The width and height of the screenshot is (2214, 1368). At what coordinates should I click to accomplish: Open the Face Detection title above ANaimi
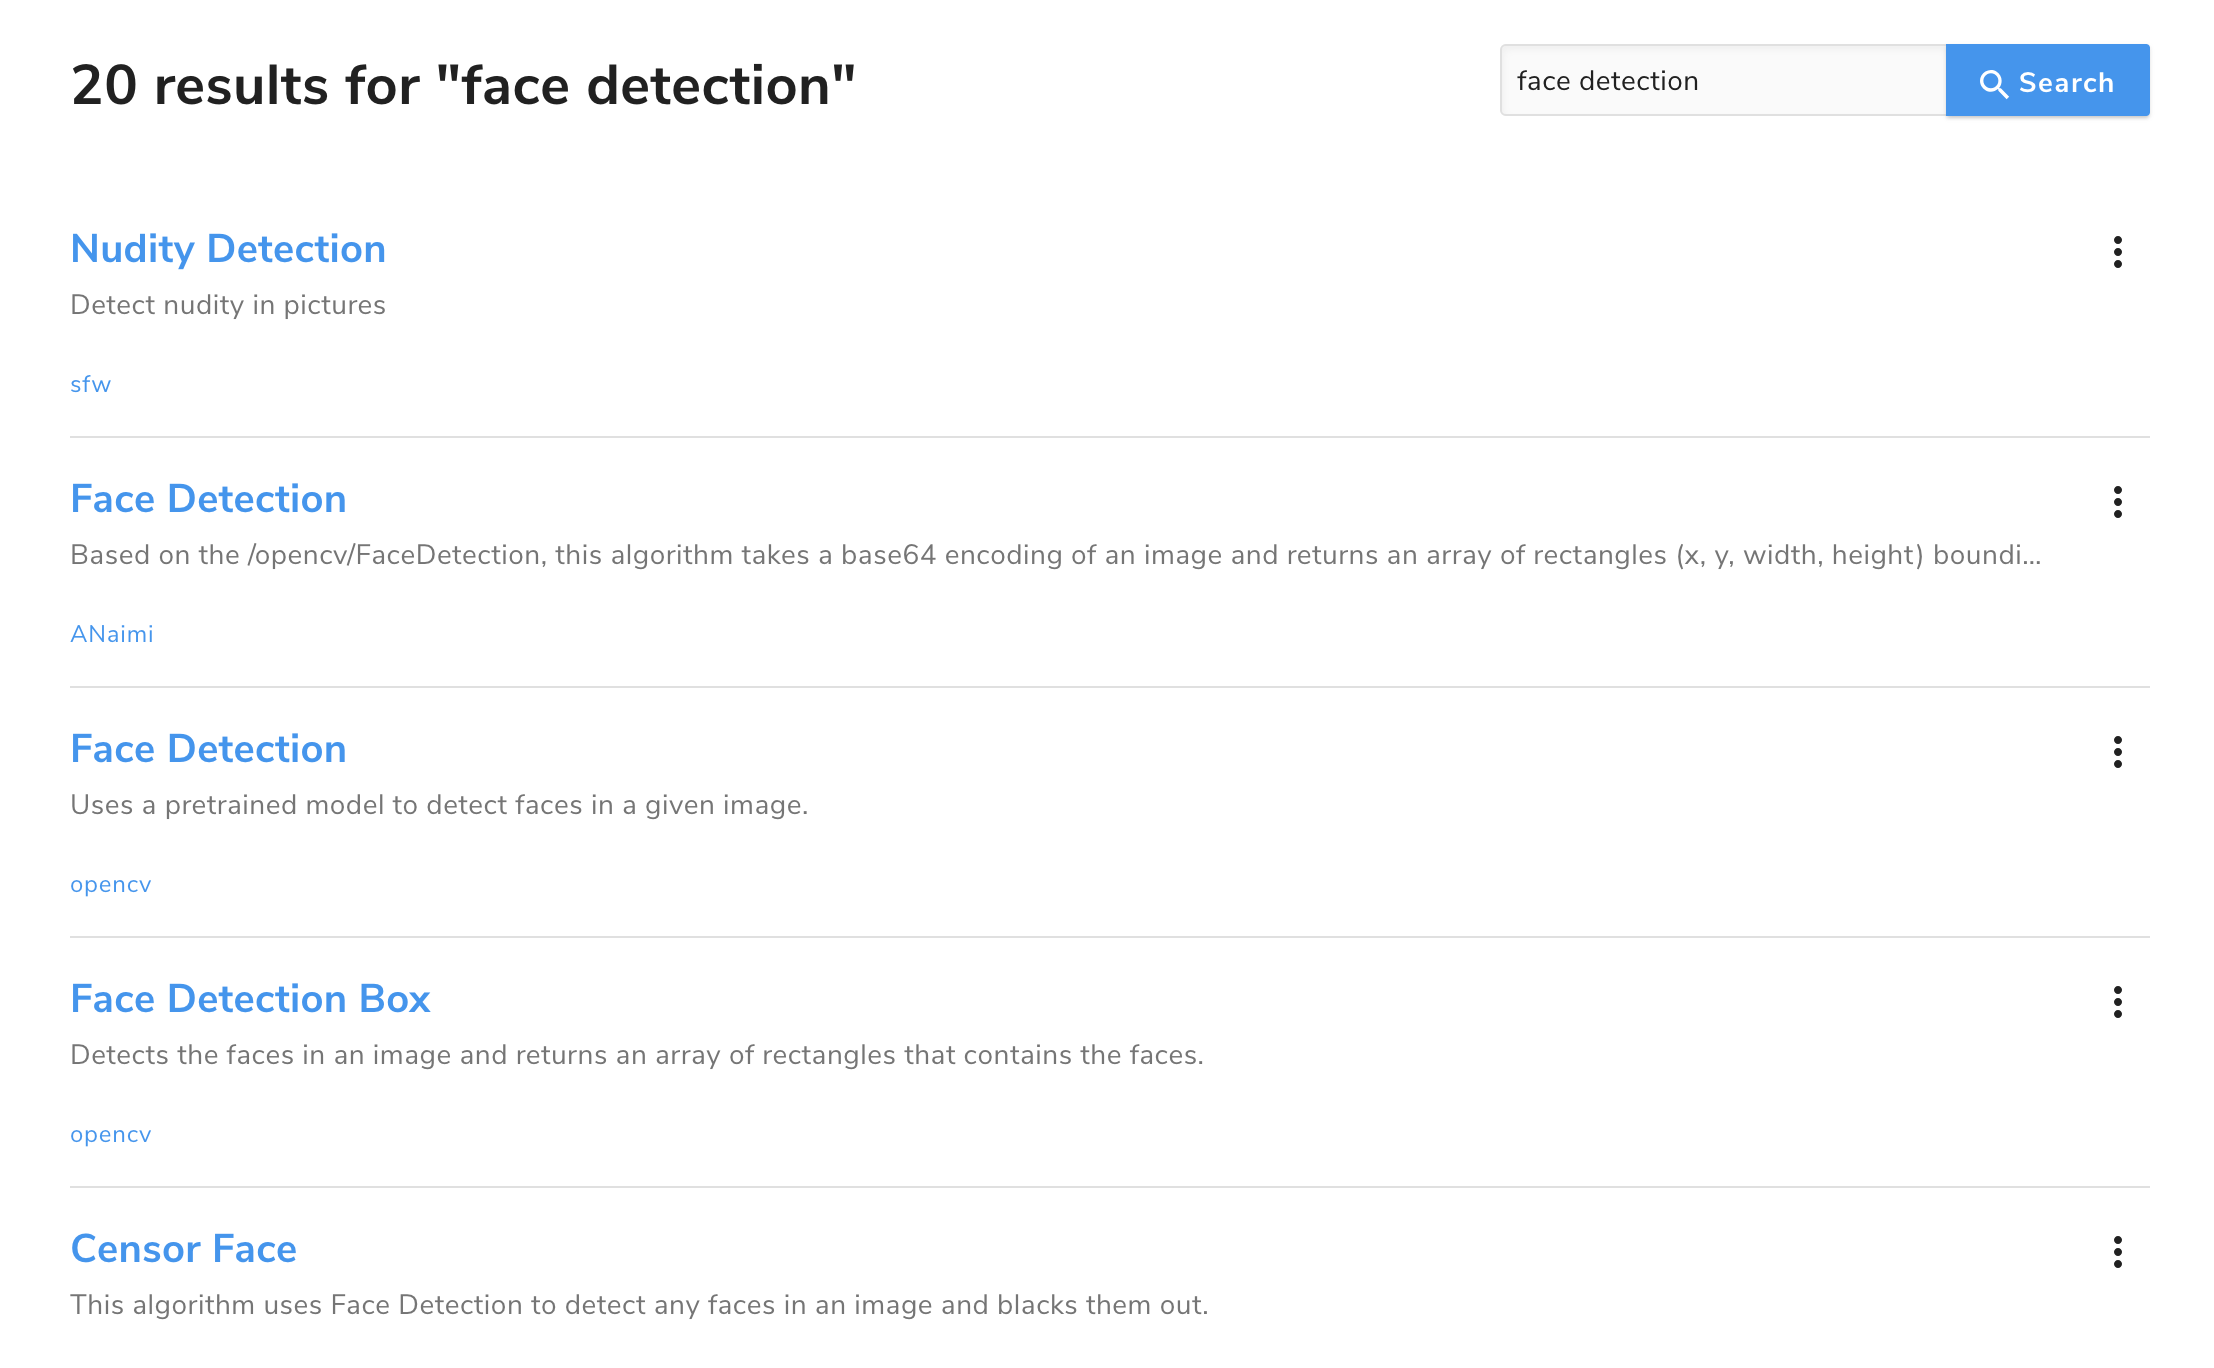pos(208,499)
